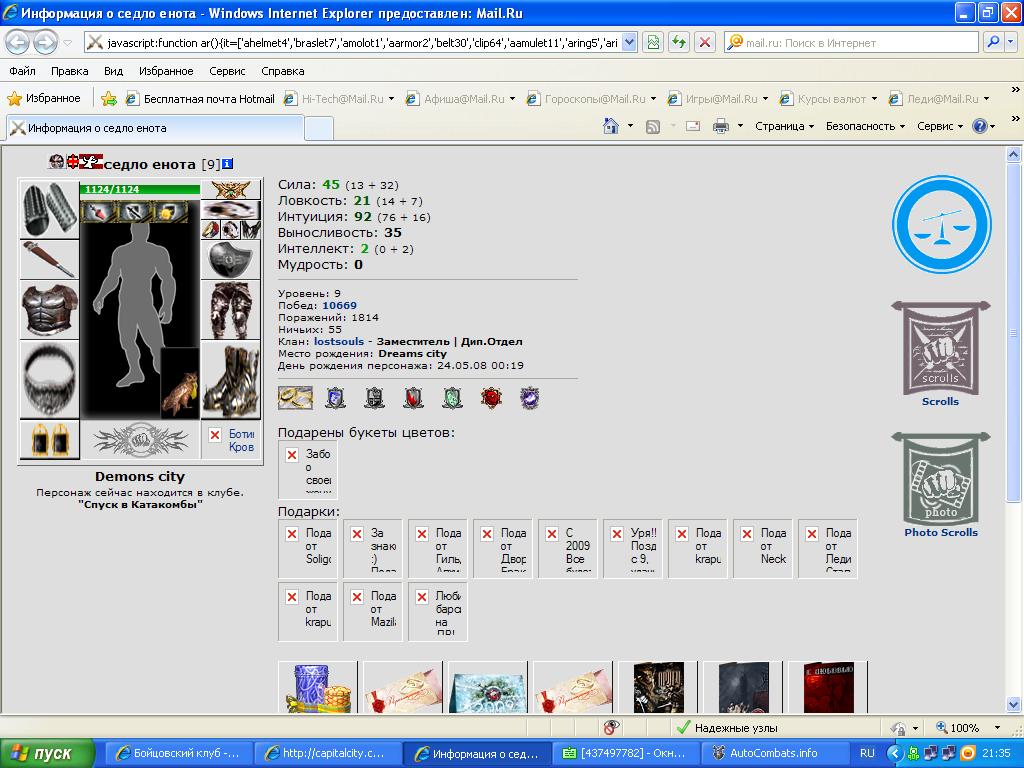Open the Правка menu
Screen dimensions: 1024x768
pos(69,71)
